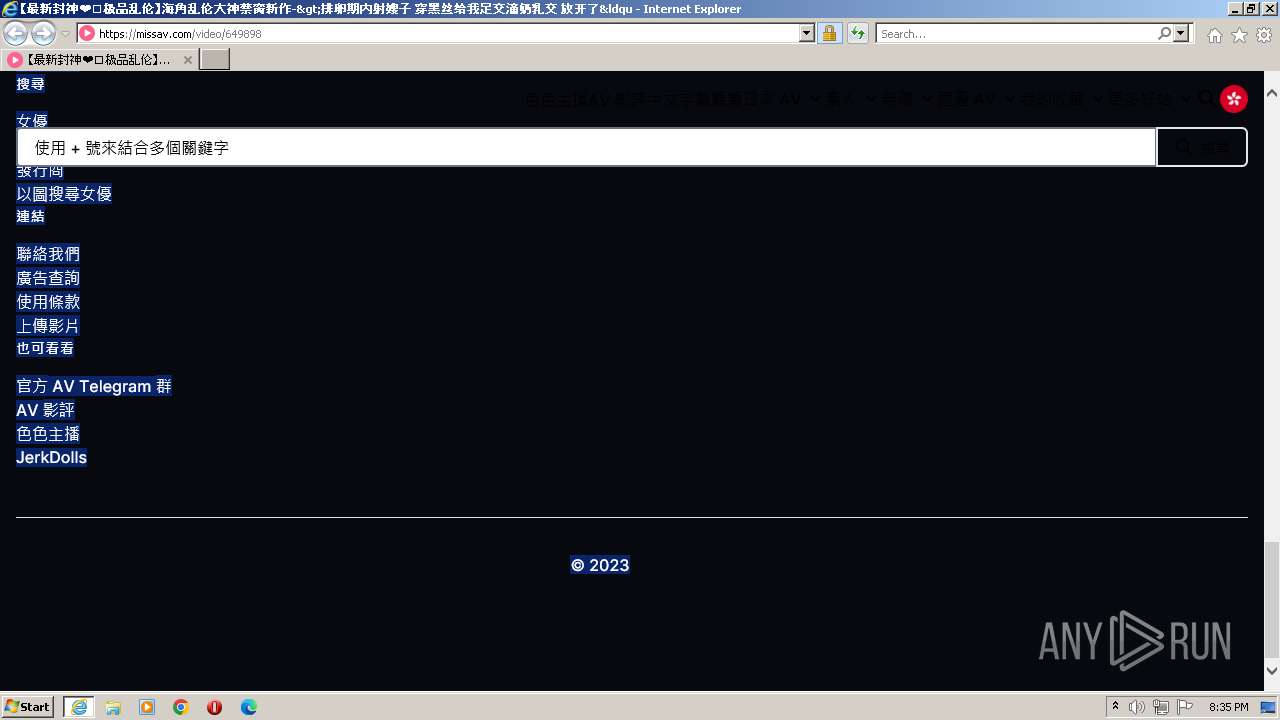
Task: Open the 以圖搜尋女優 link
Action: tap(64, 194)
